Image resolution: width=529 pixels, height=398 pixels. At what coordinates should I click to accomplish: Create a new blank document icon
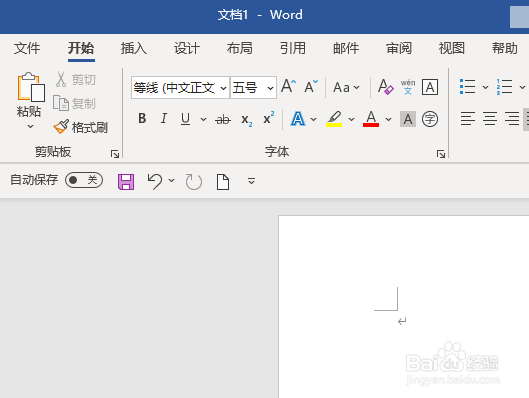(223, 182)
